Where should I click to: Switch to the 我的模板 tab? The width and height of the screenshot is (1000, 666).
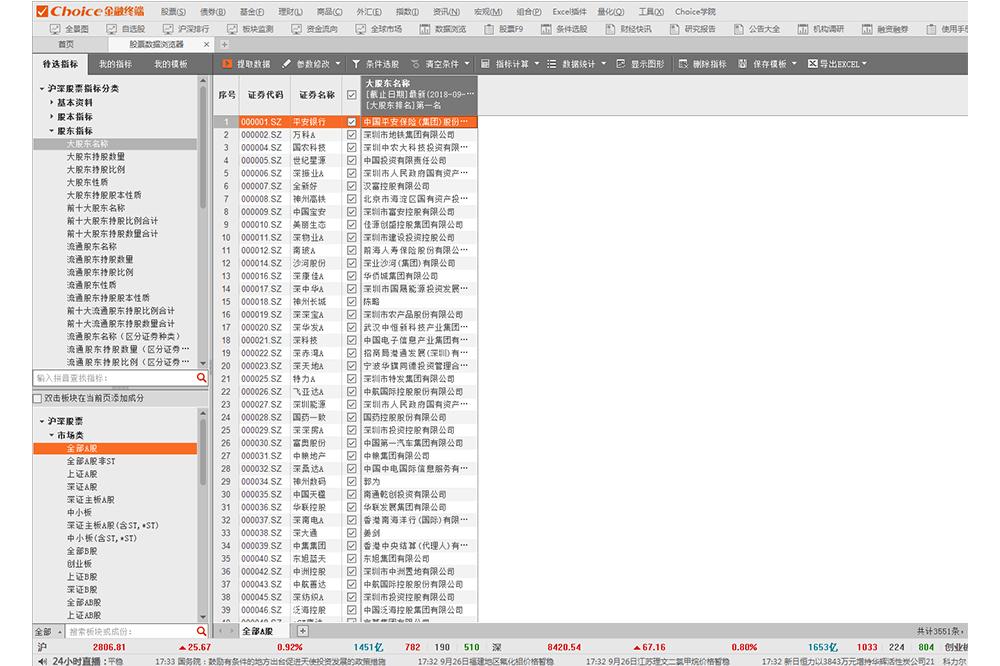click(x=170, y=64)
